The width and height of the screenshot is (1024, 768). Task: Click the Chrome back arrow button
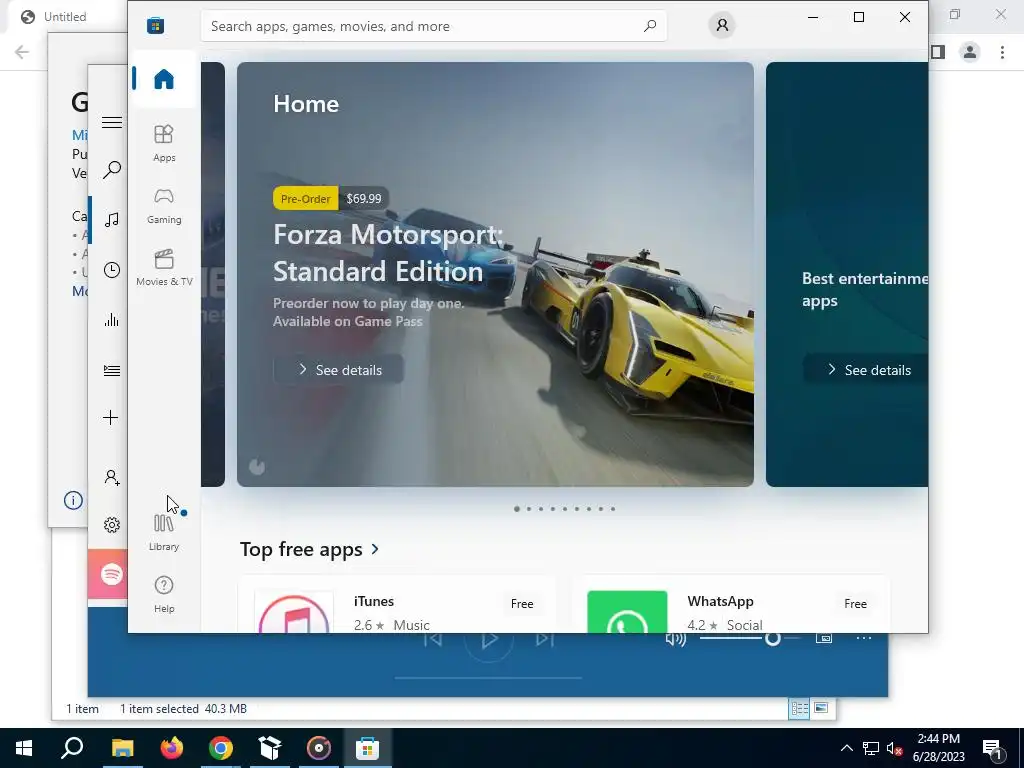coord(22,52)
